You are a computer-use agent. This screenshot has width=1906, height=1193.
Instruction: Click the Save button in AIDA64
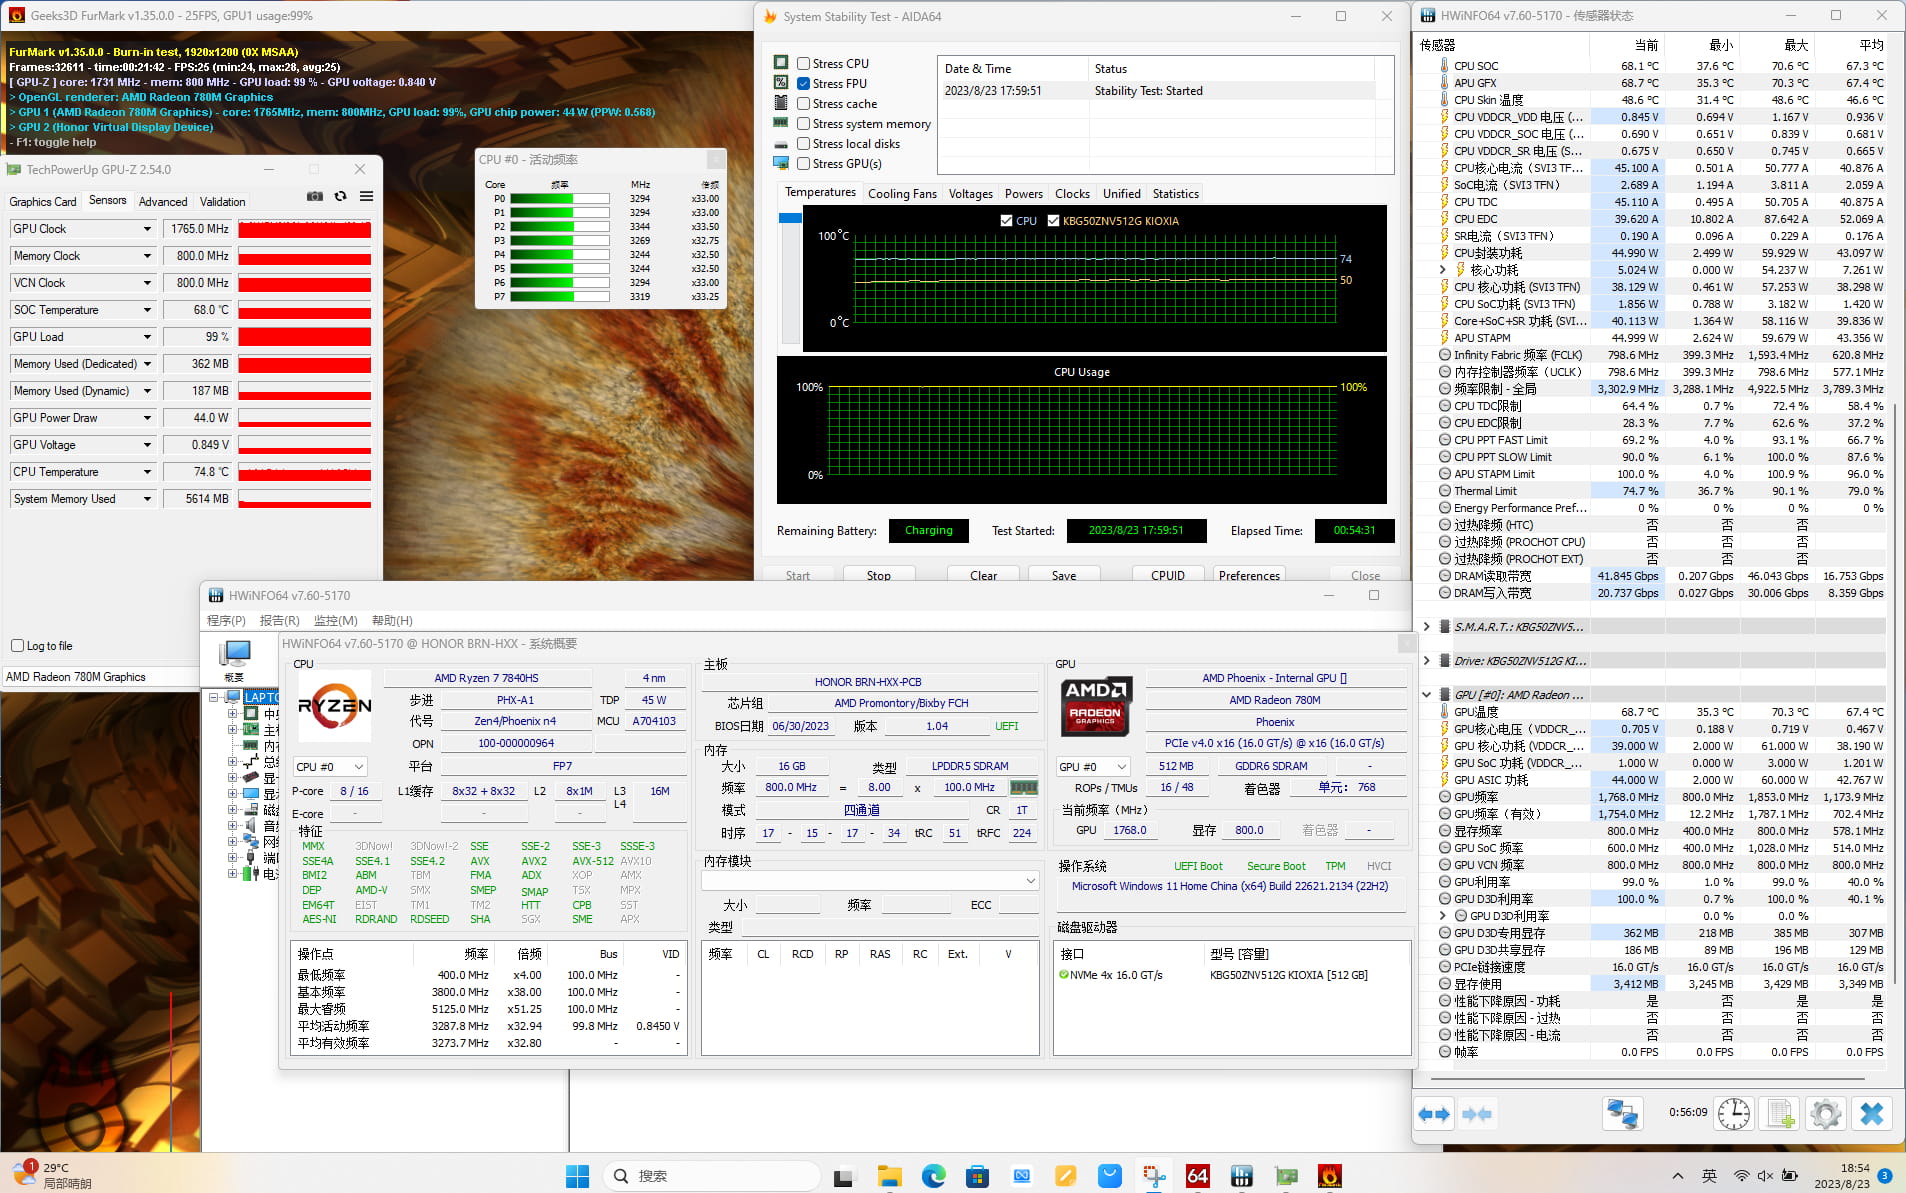coord(1064,575)
